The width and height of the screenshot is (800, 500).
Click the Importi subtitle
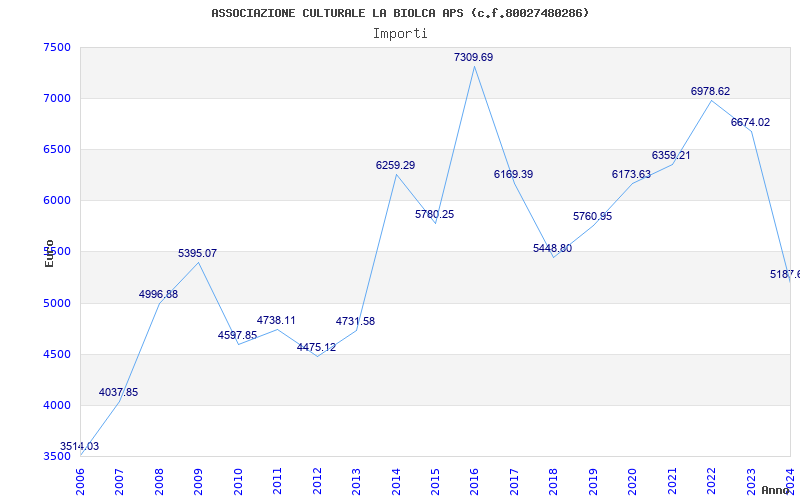(x=400, y=34)
